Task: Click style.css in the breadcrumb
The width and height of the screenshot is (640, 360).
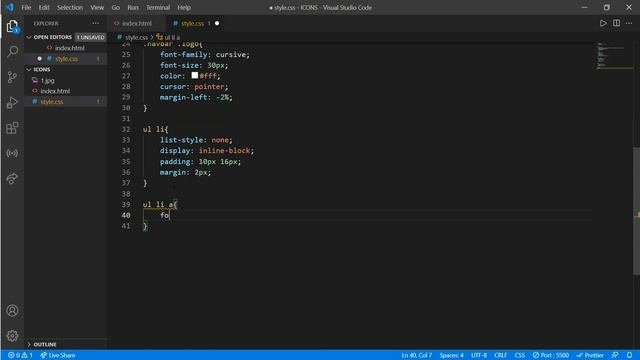Action: (136, 37)
